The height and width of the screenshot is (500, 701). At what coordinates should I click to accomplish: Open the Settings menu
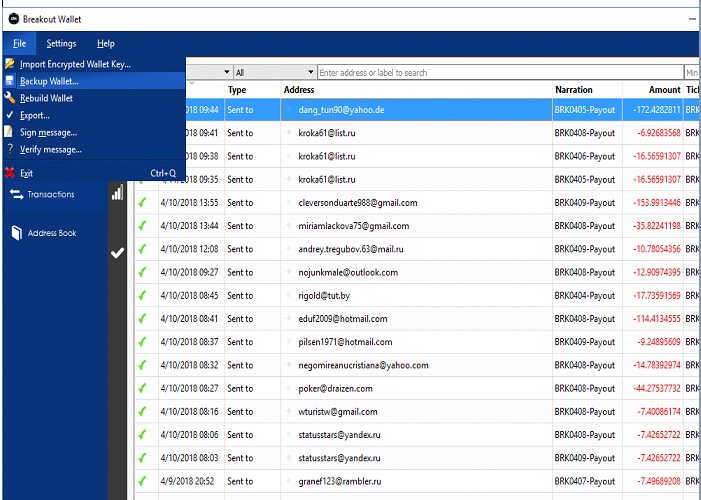61,43
